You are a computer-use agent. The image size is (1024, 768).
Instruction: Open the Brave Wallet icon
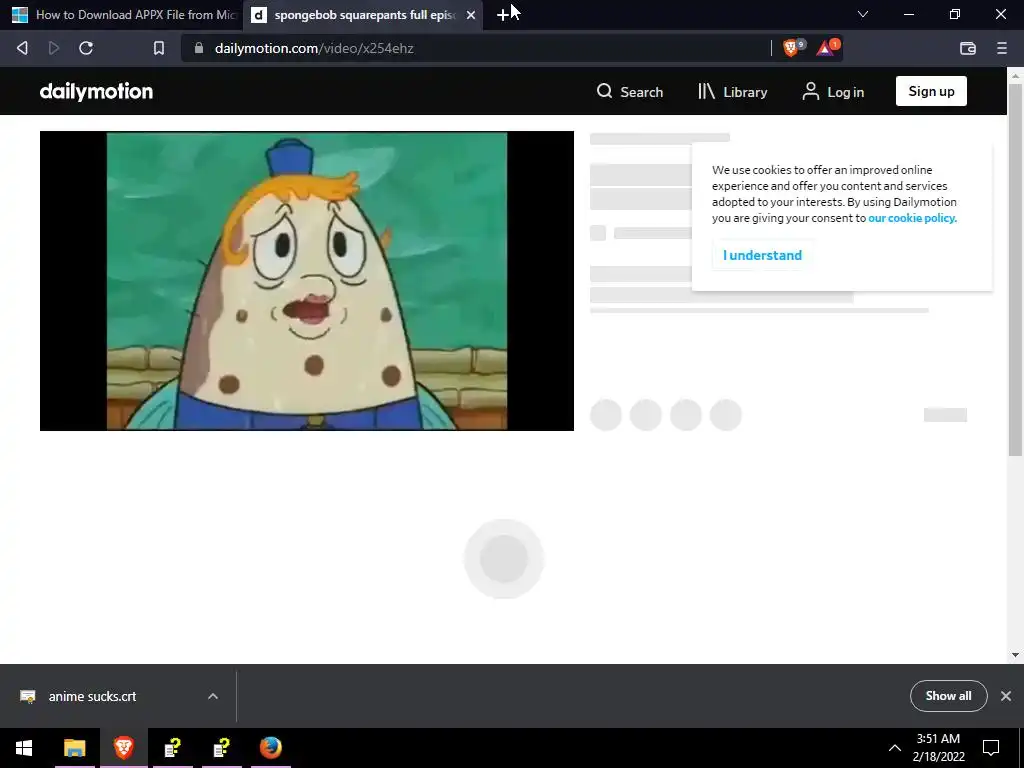click(968, 48)
